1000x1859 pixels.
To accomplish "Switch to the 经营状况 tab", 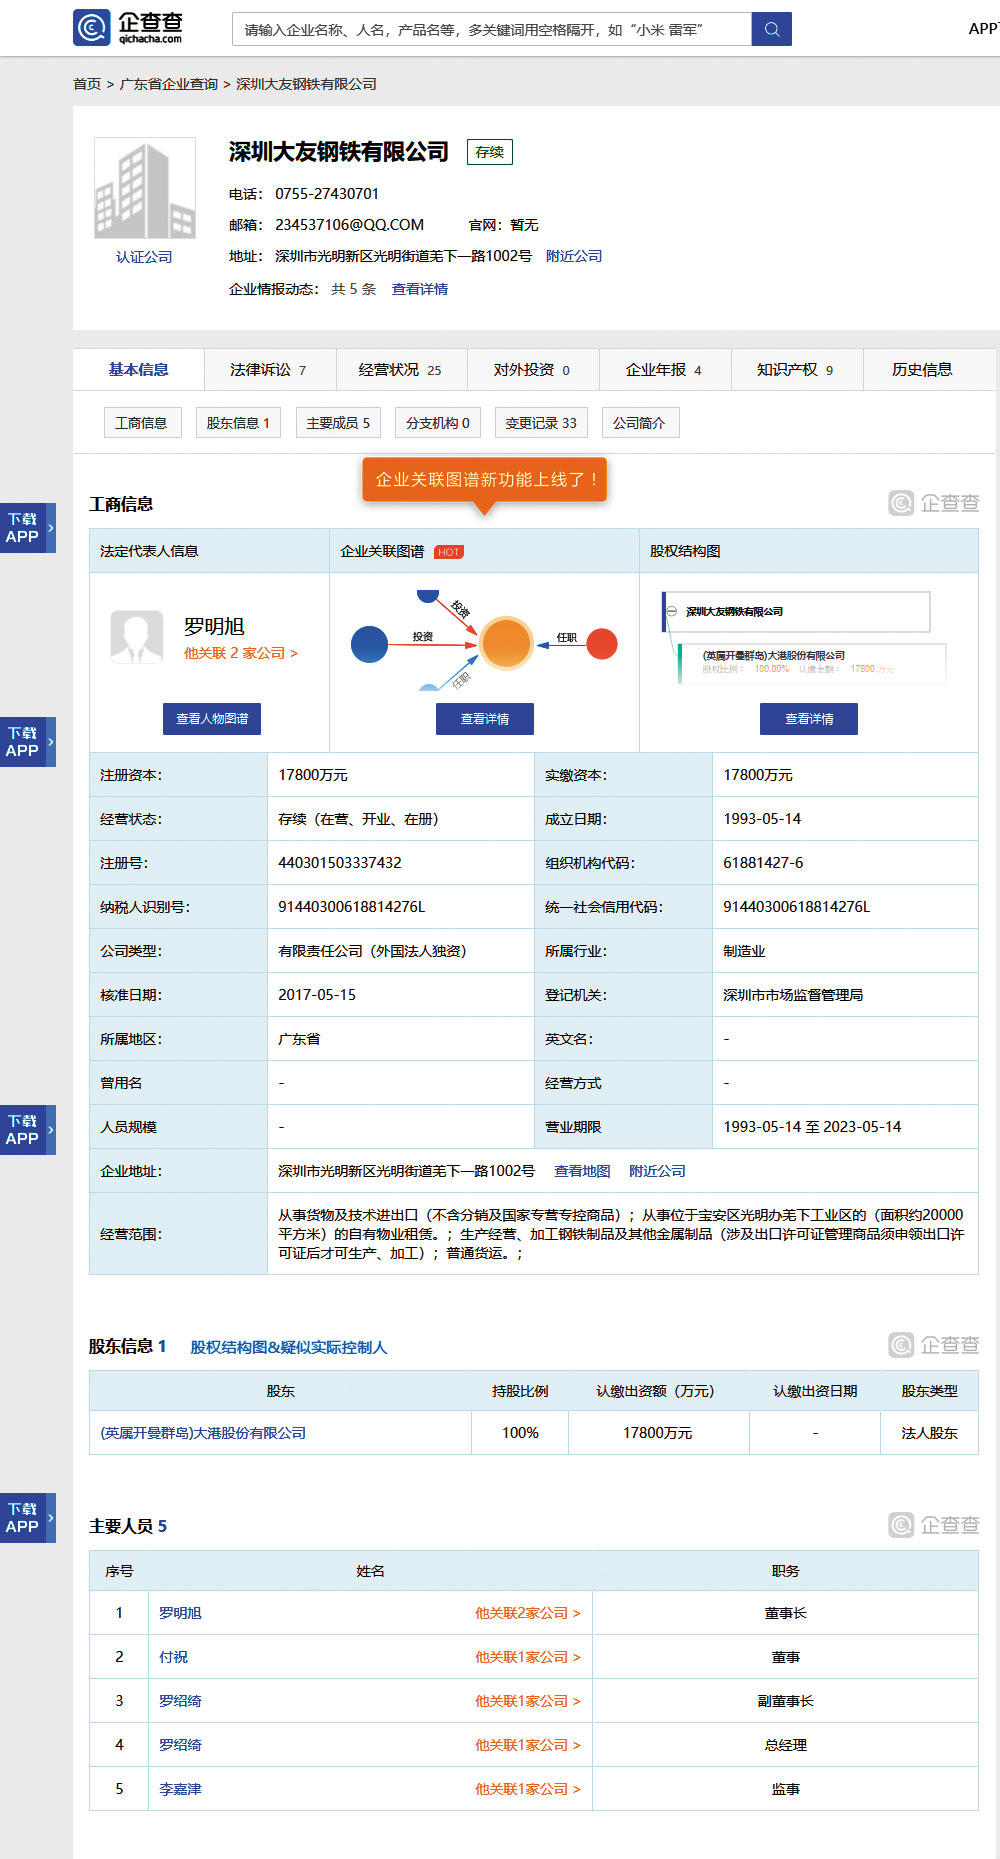I will click(x=400, y=370).
